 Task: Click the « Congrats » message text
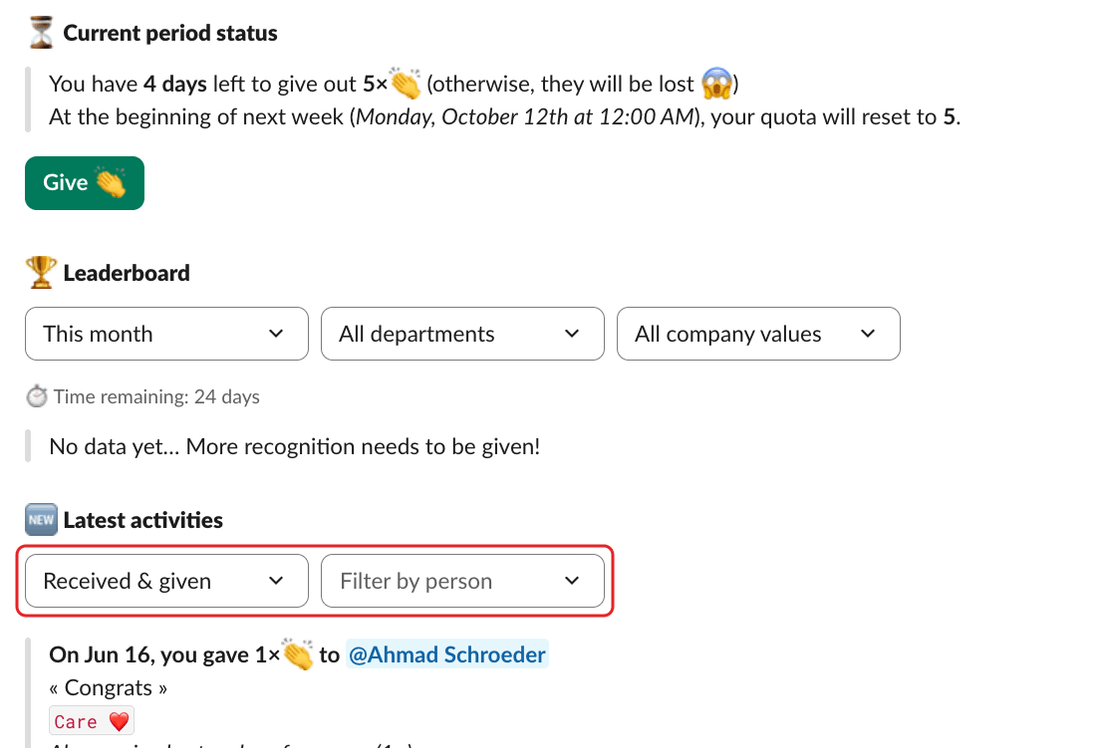pyautogui.click(x=108, y=688)
